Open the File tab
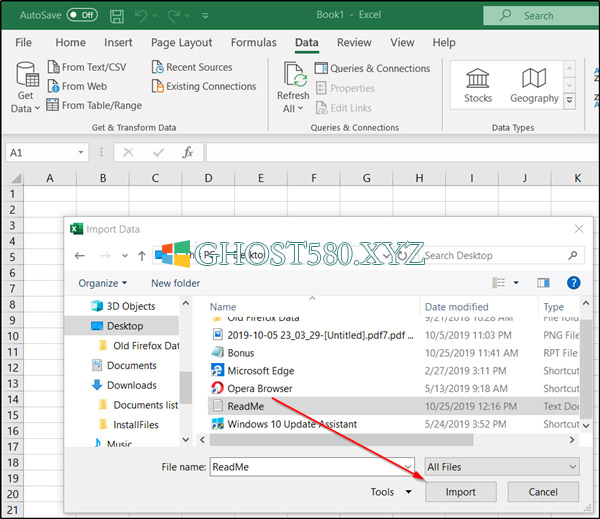Viewport: 600px width, 519px height. tap(23, 42)
